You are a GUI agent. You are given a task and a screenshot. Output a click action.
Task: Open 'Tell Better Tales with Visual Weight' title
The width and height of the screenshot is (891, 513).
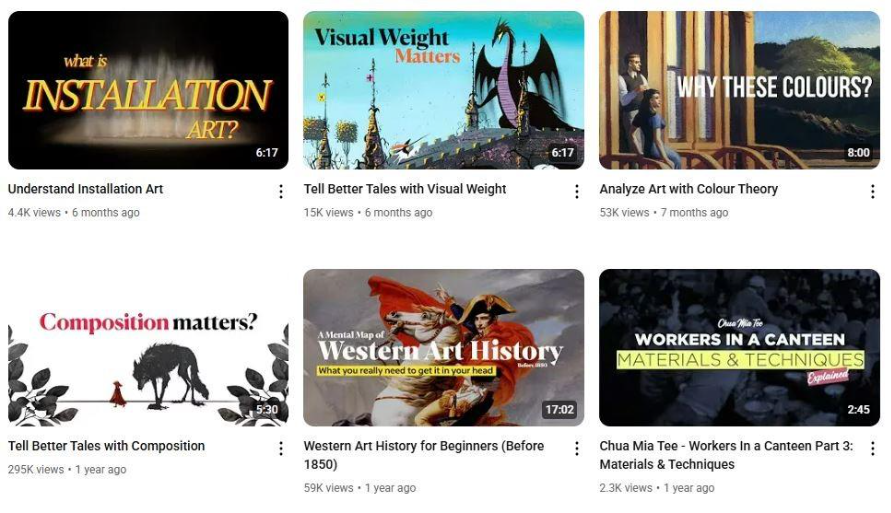405,189
